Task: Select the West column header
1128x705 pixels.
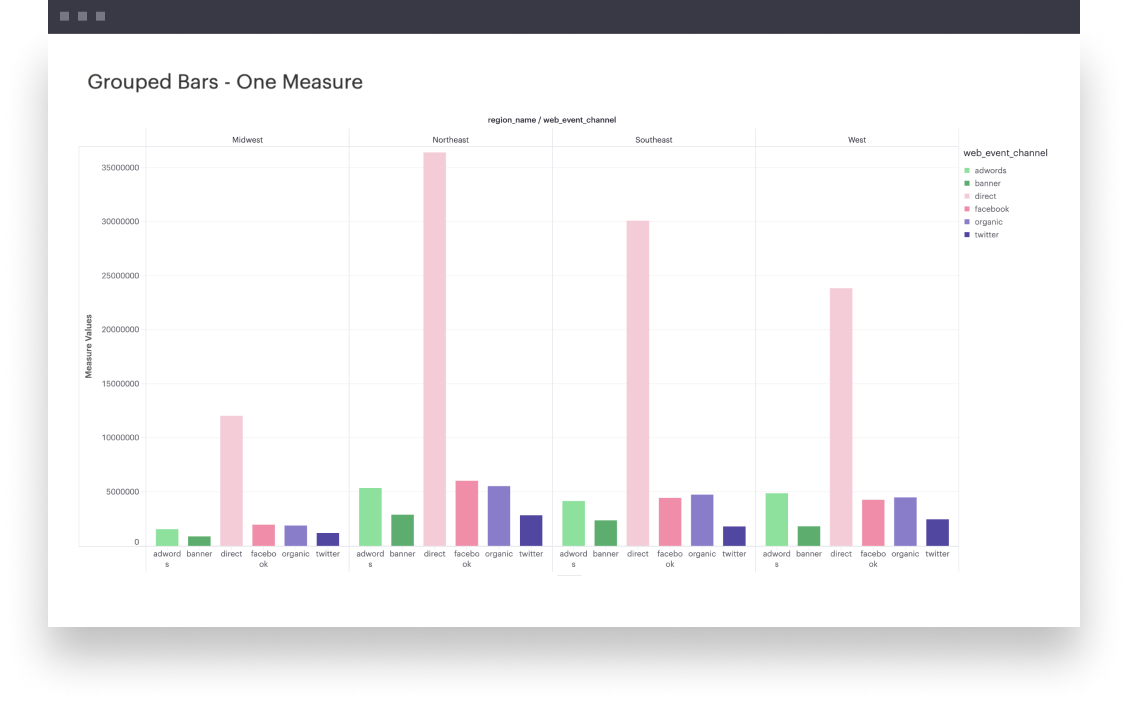Action: (x=856, y=140)
